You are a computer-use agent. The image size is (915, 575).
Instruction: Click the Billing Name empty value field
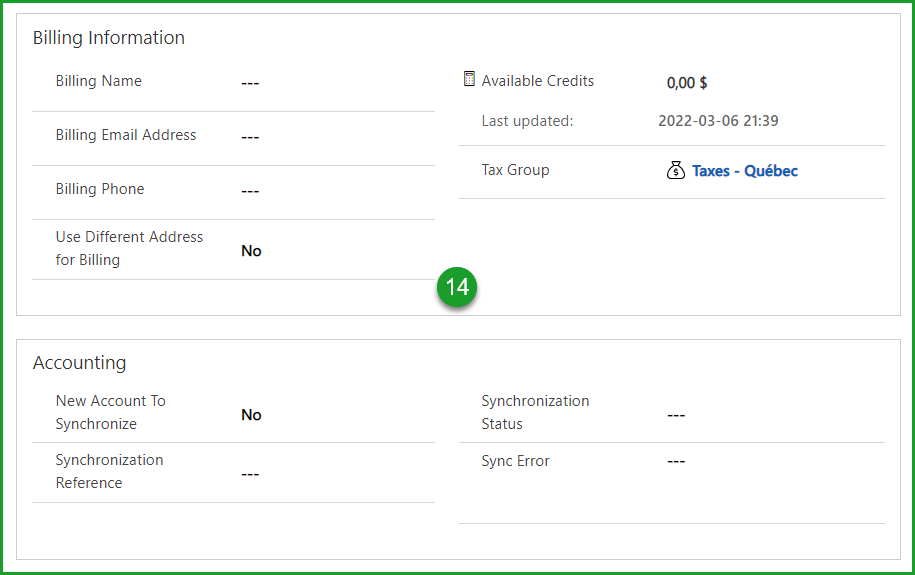pyautogui.click(x=250, y=83)
